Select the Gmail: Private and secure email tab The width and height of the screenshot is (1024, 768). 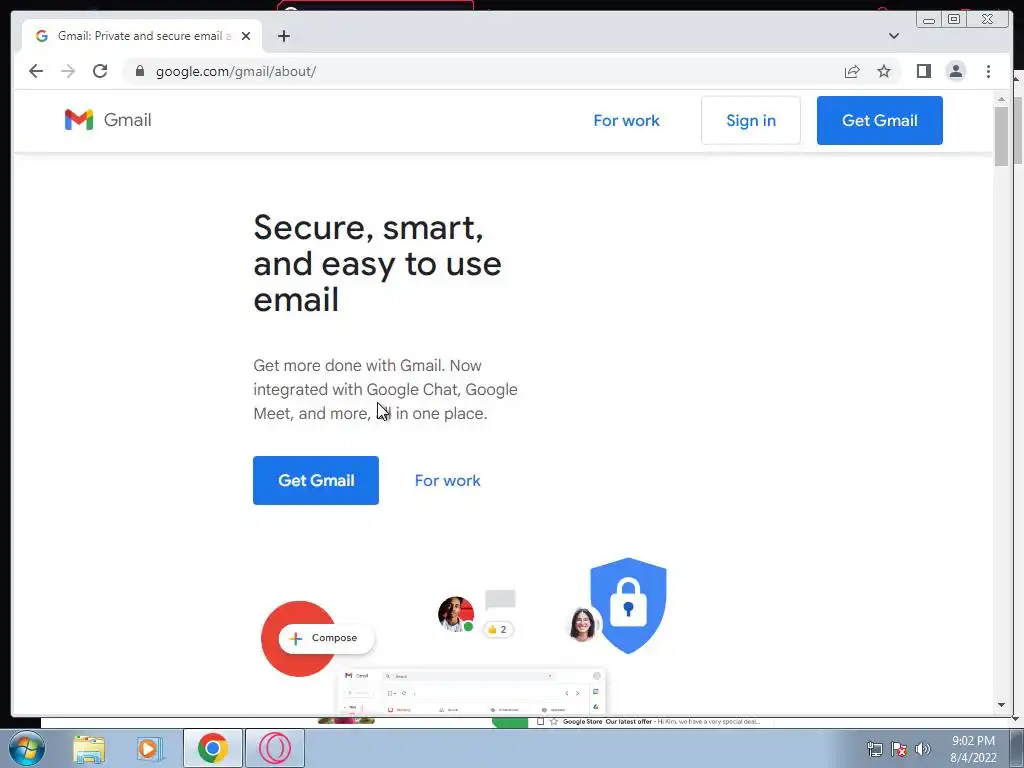tap(142, 36)
